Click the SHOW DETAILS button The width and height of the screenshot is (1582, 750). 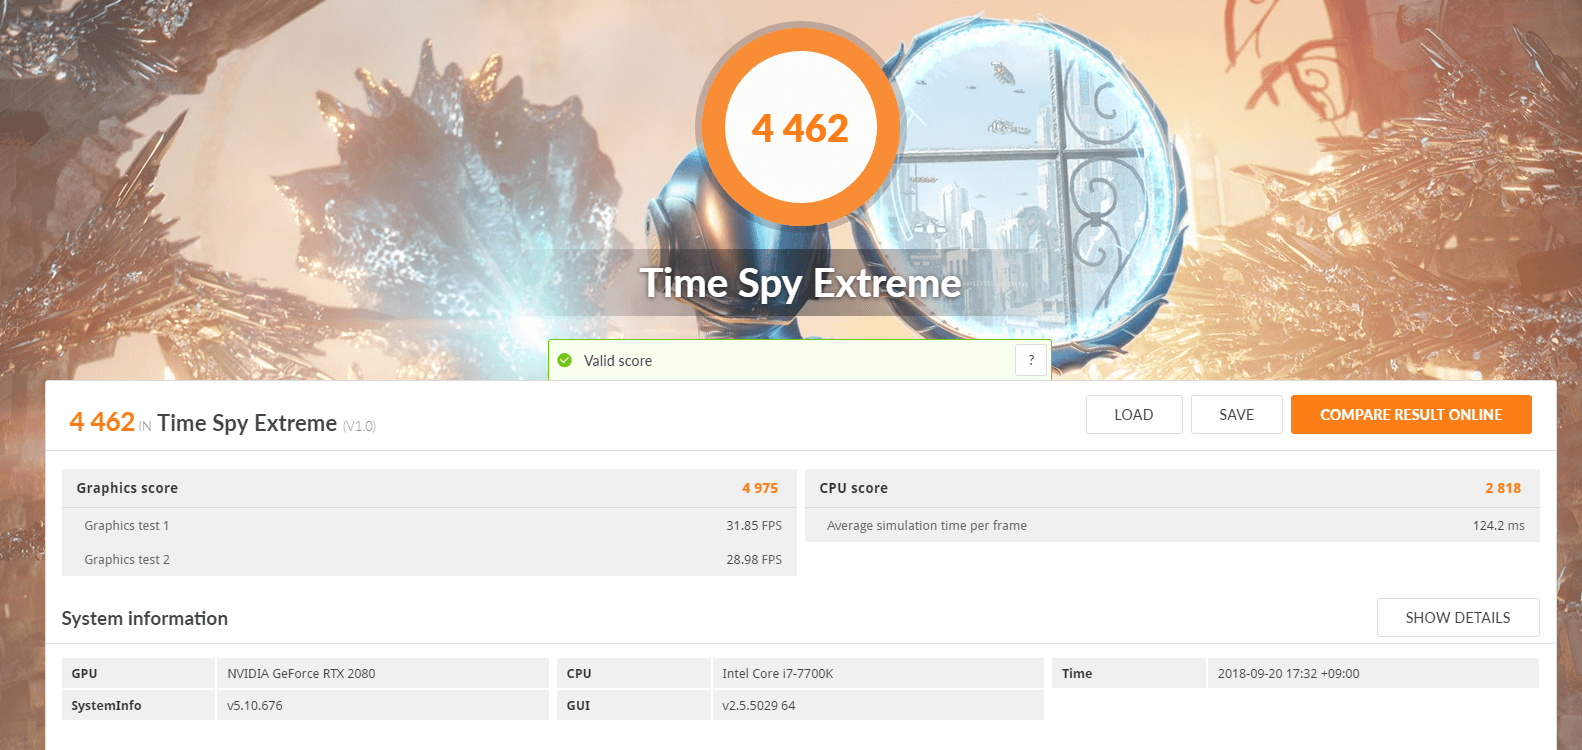pos(1458,617)
